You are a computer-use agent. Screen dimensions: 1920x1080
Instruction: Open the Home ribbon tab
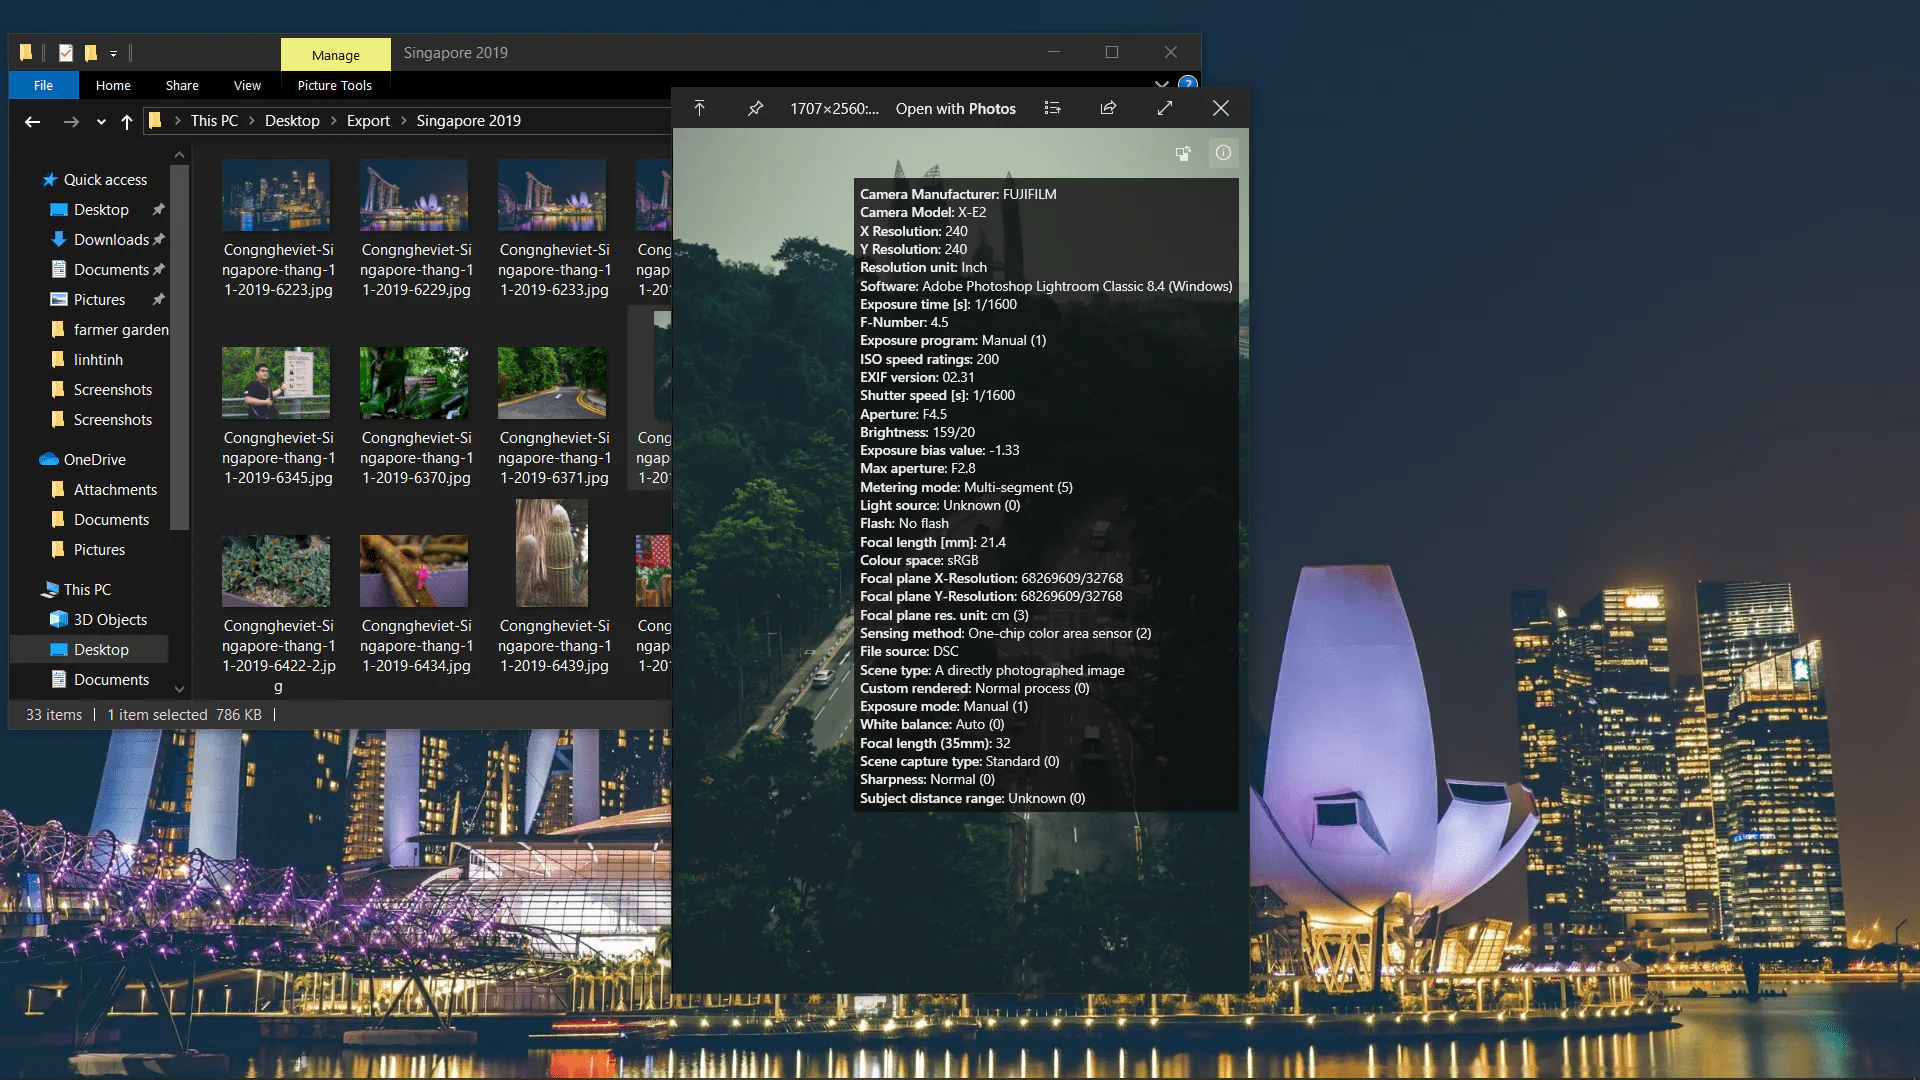pyautogui.click(x=113, y=85)
